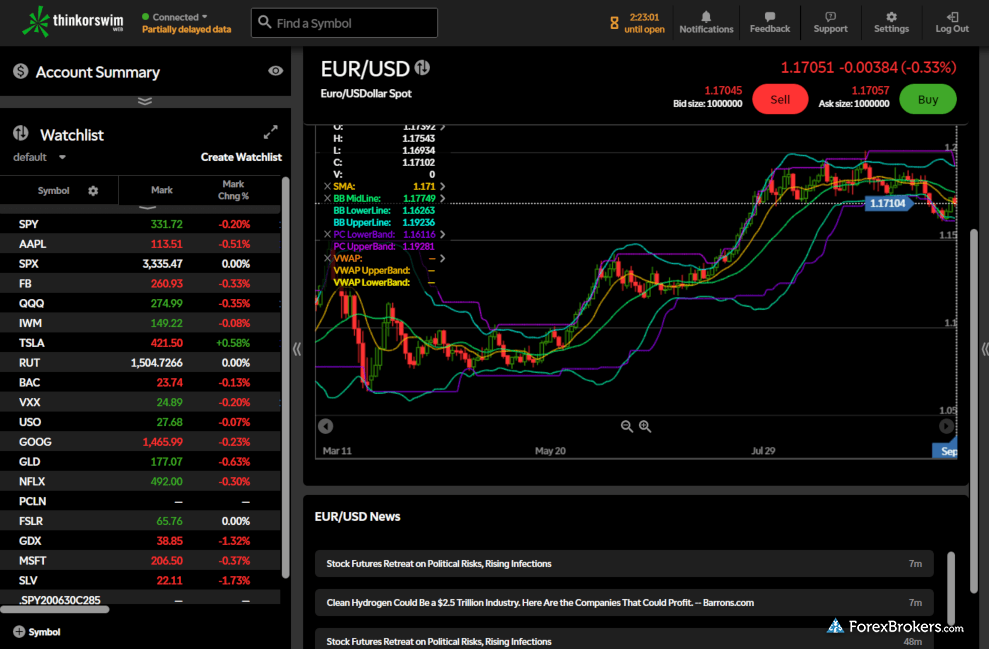Image resolution: width=989 pixels, height=649 pixels.
Task: Expand VWAP study options arrow
Action: pyautogui.click(x=443, y=258)
